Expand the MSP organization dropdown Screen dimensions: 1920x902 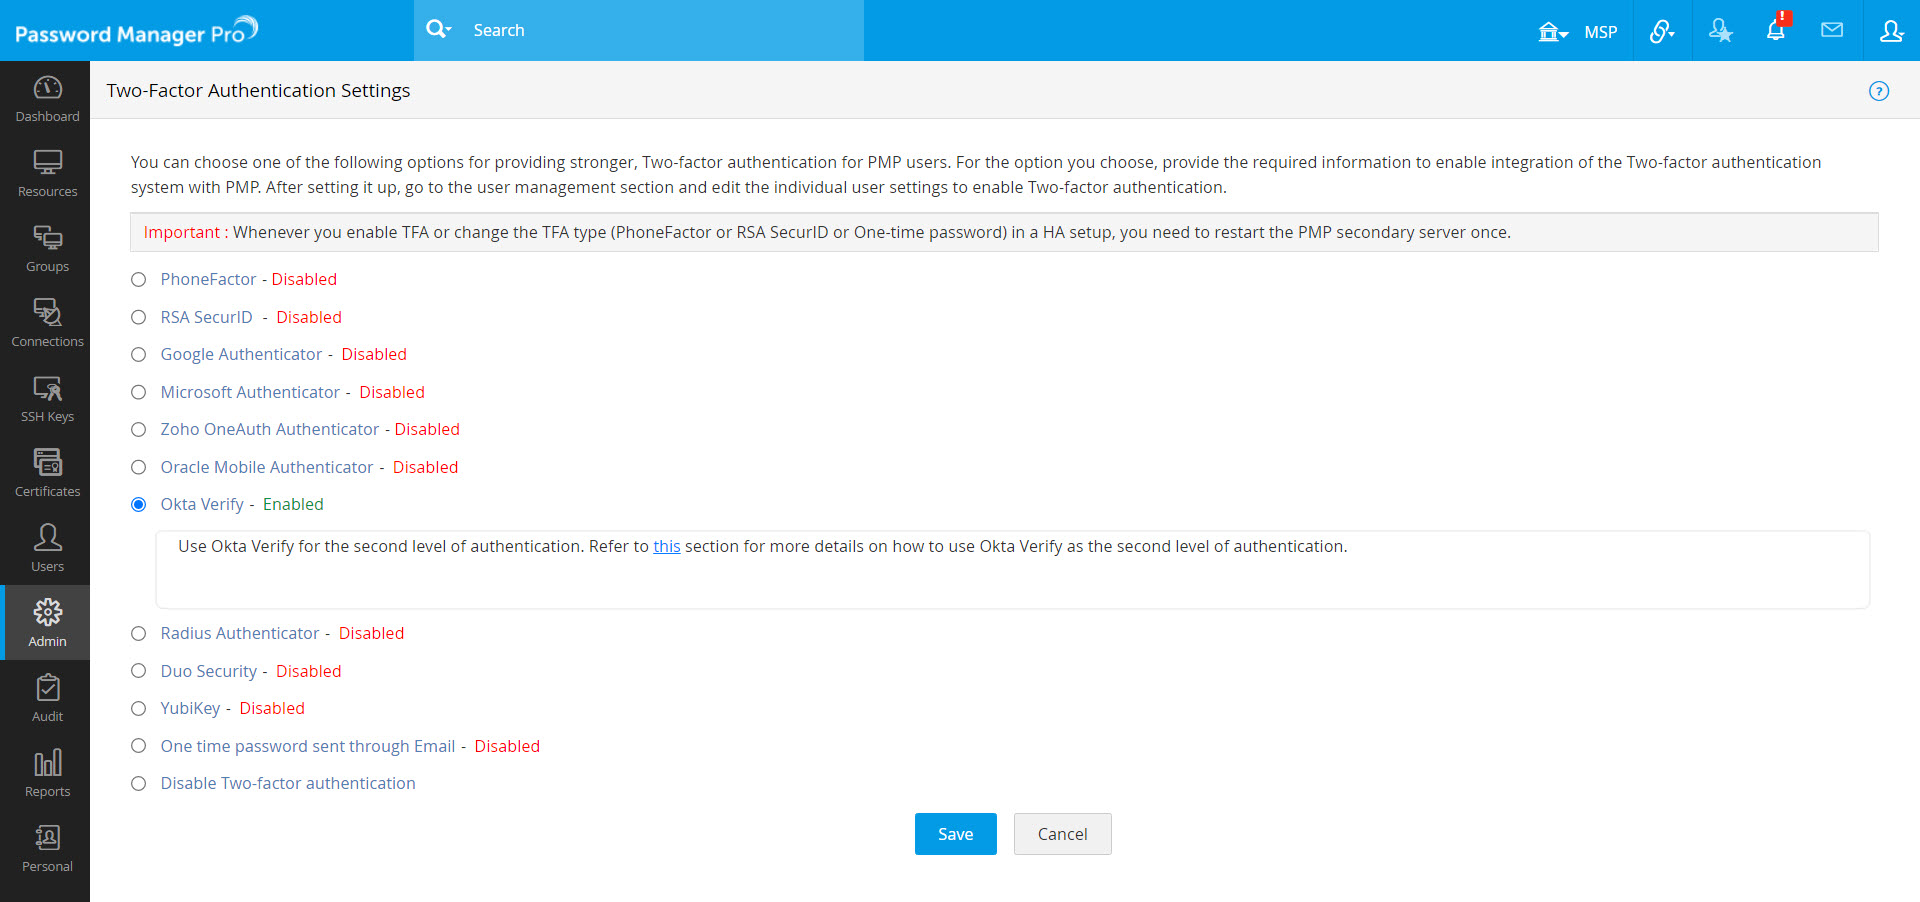tap(1577, 32)
